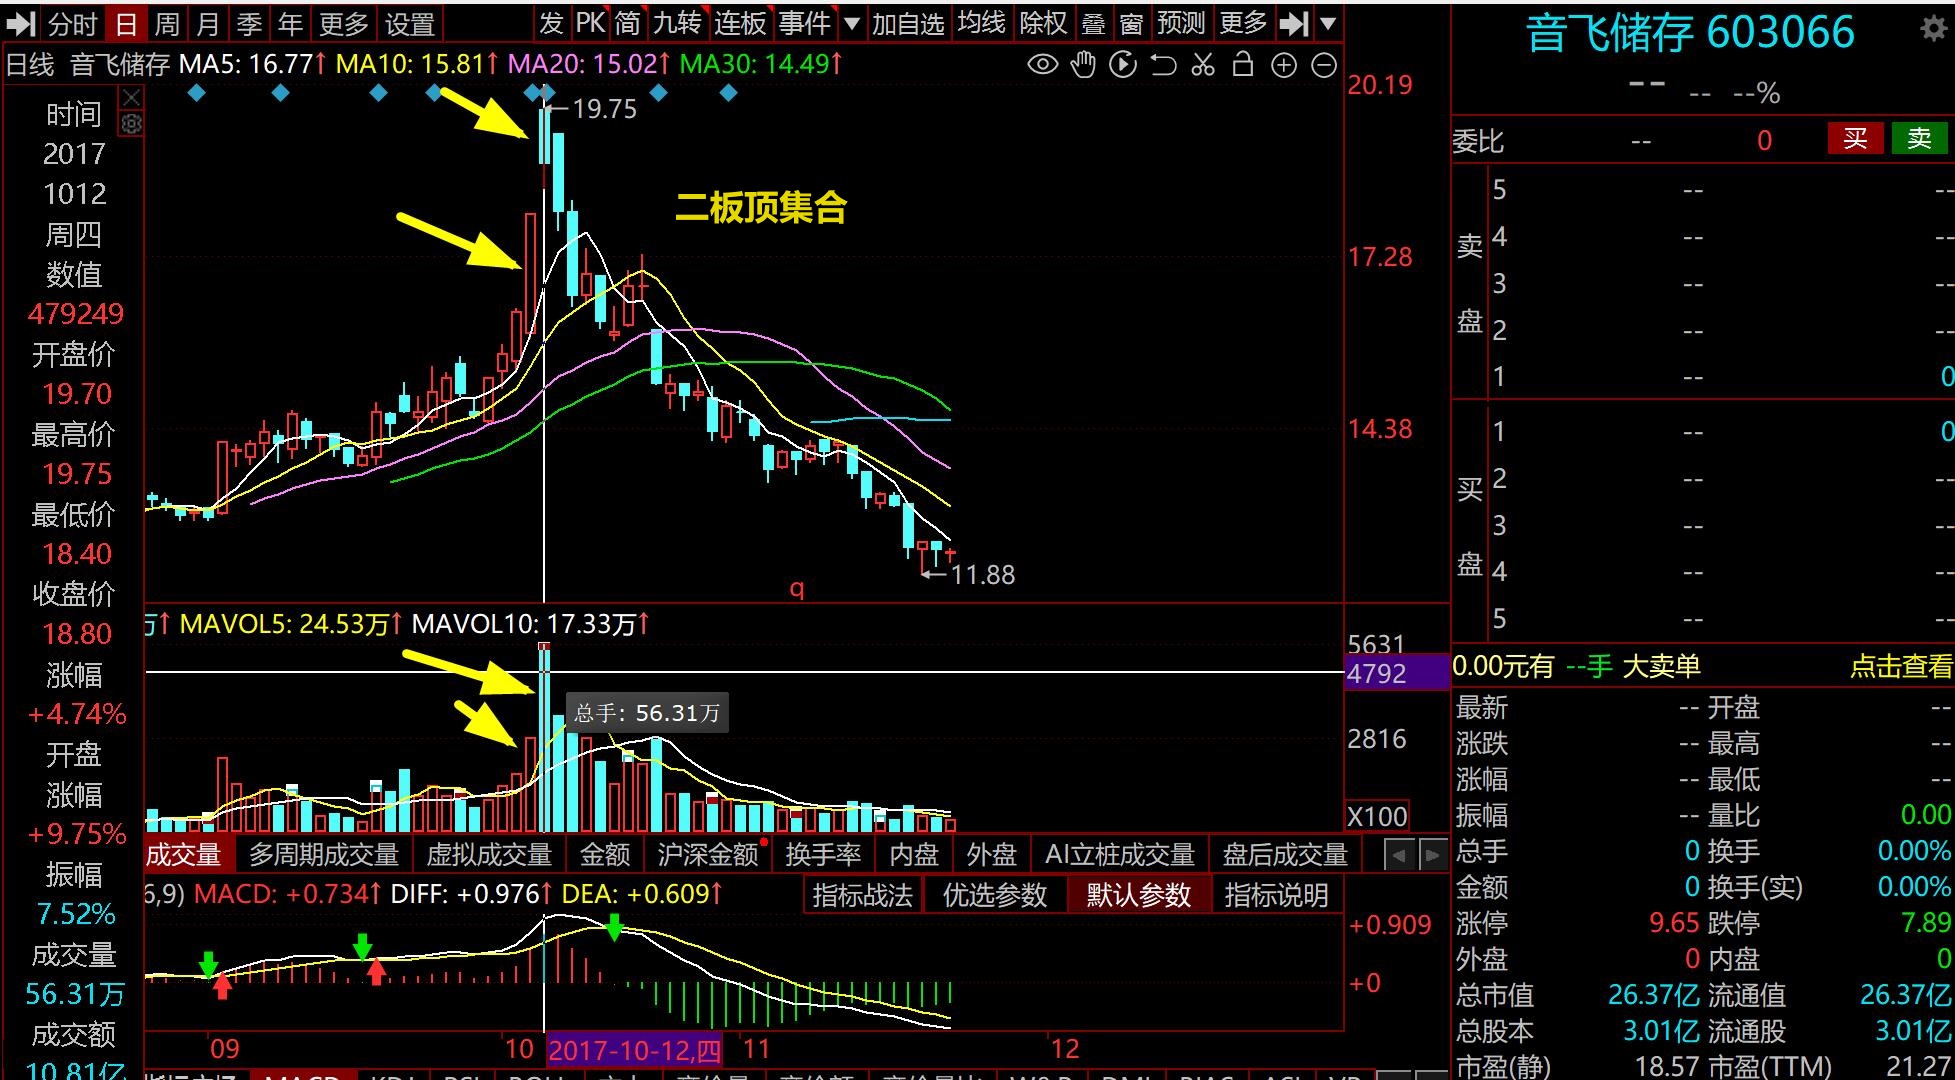This screenshot has height=1080, width=1955.
Task: Click the red 买 buy button
Action: [x=1855, y=139]
